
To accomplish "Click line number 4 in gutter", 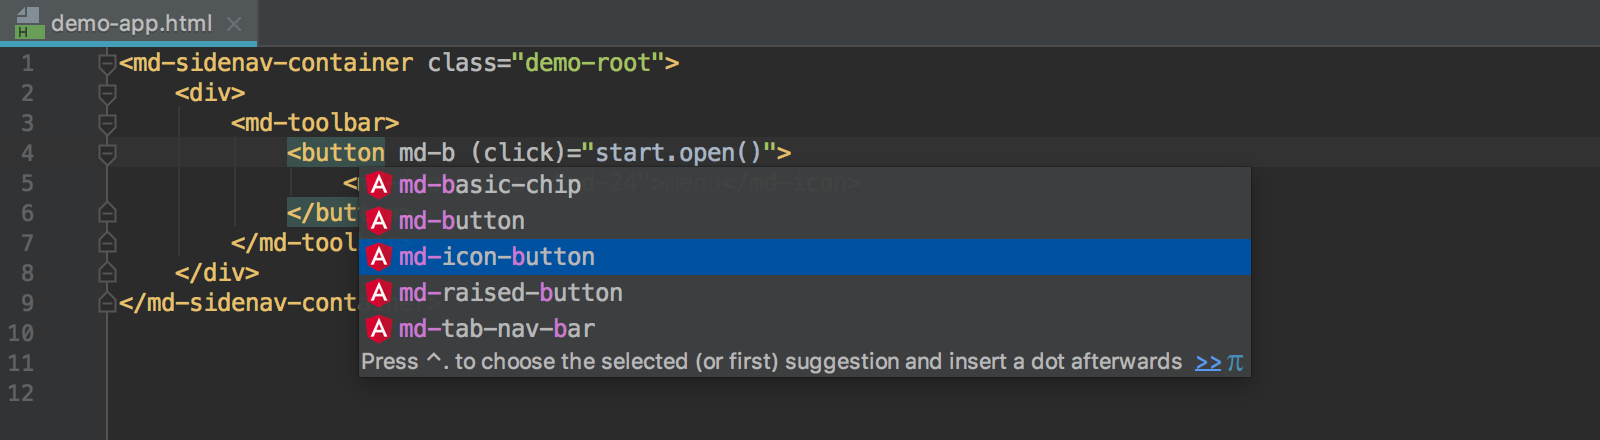I will tap(27, 154).
